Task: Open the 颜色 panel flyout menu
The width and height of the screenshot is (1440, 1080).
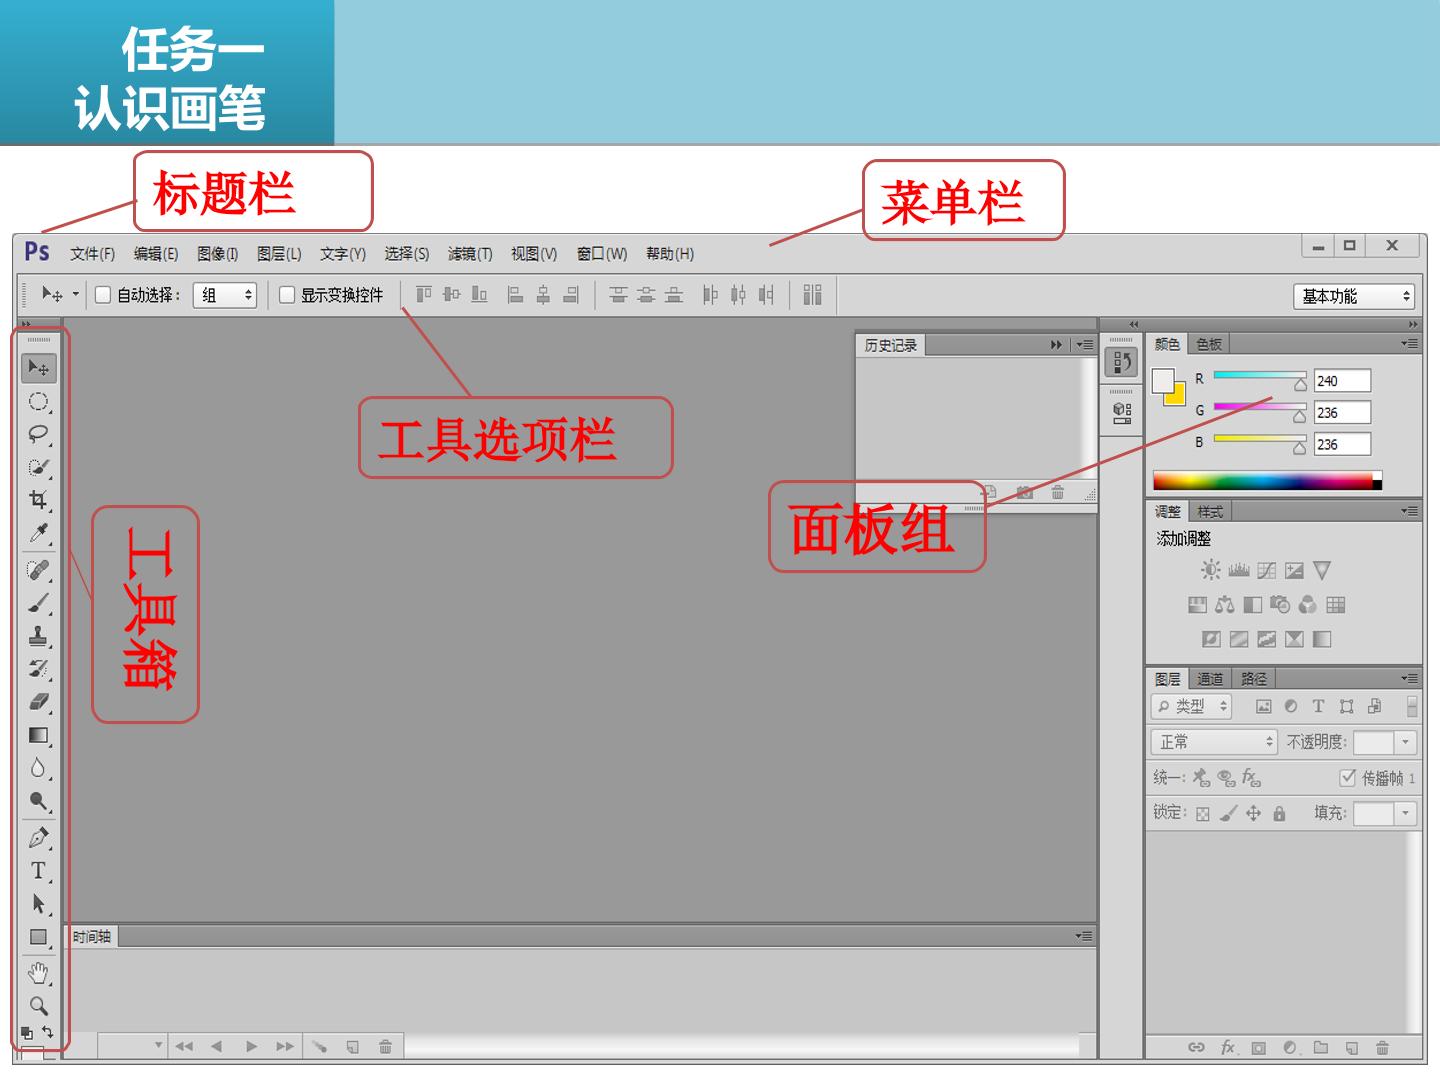Action: click(1410, 343)
